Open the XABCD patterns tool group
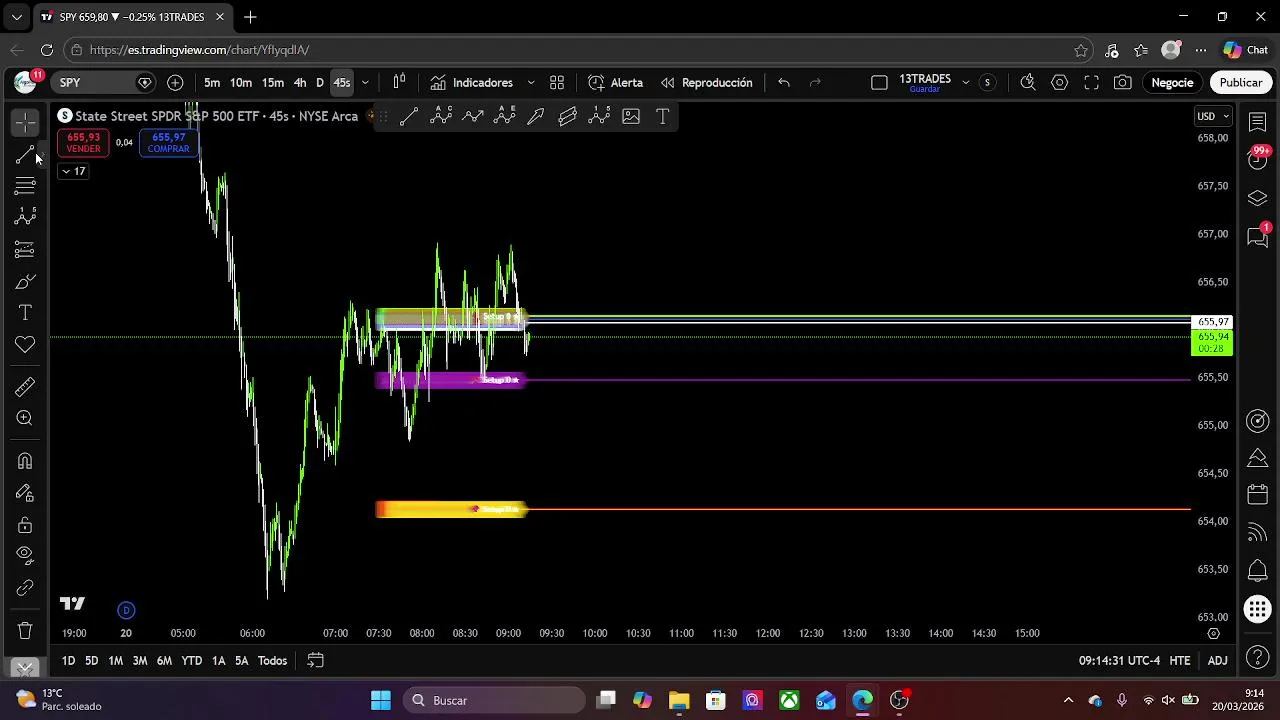Screen dimensions: 1280x720 25,217
